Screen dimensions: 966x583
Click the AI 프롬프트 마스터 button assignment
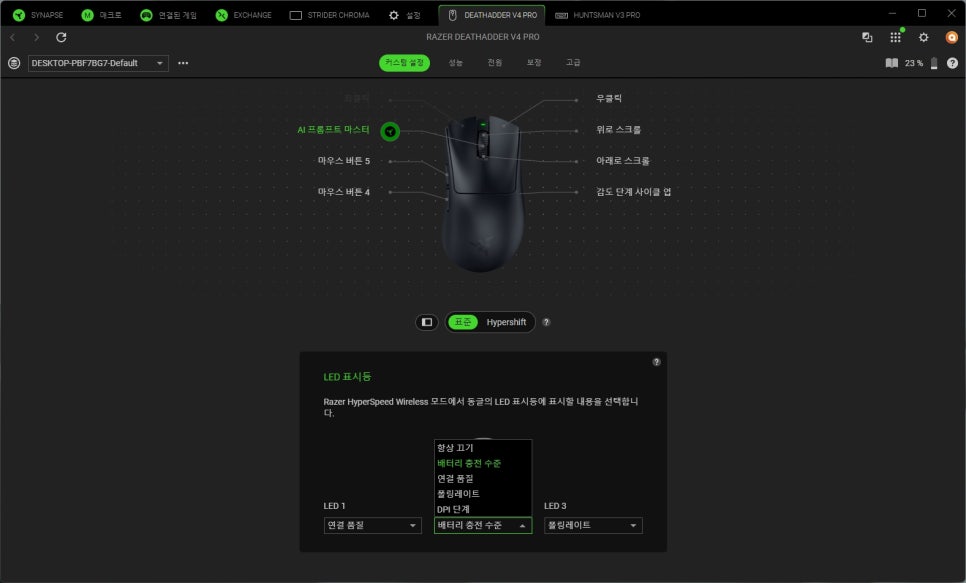(x=333, y=130)
